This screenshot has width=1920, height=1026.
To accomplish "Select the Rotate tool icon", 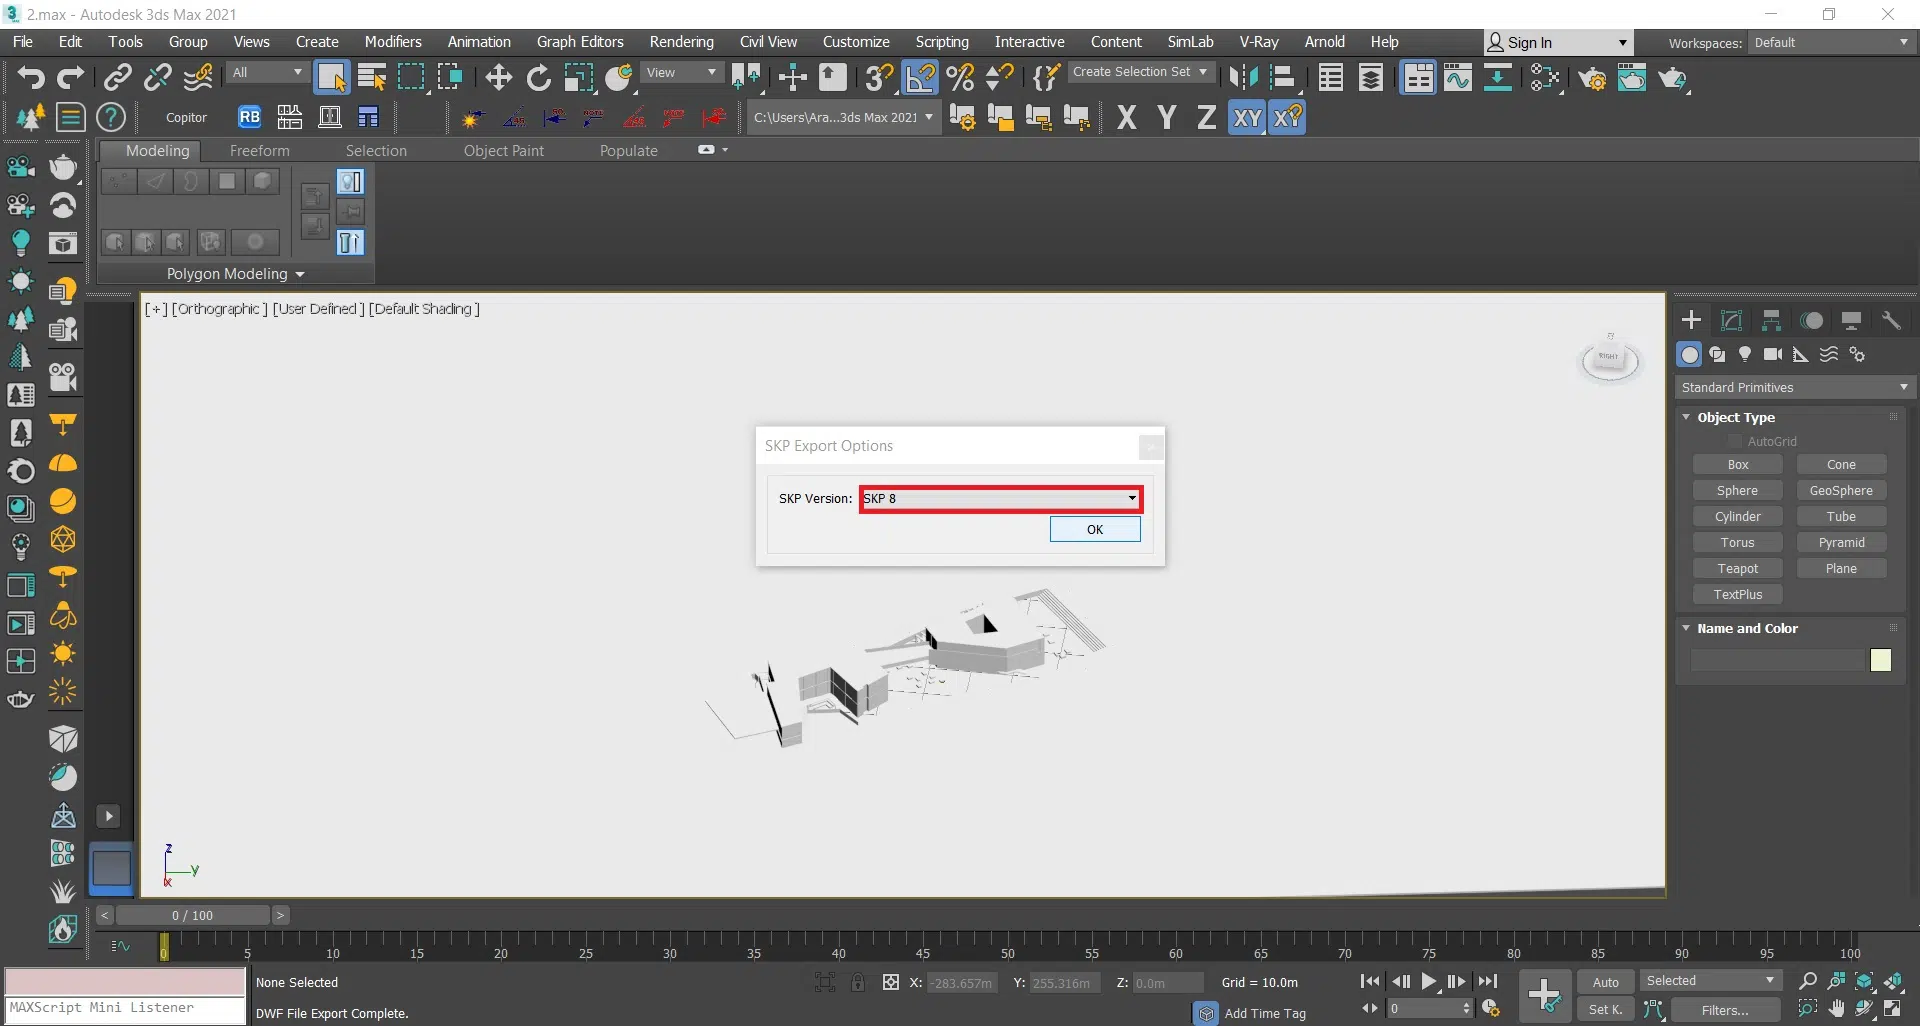I will (538, 77).
